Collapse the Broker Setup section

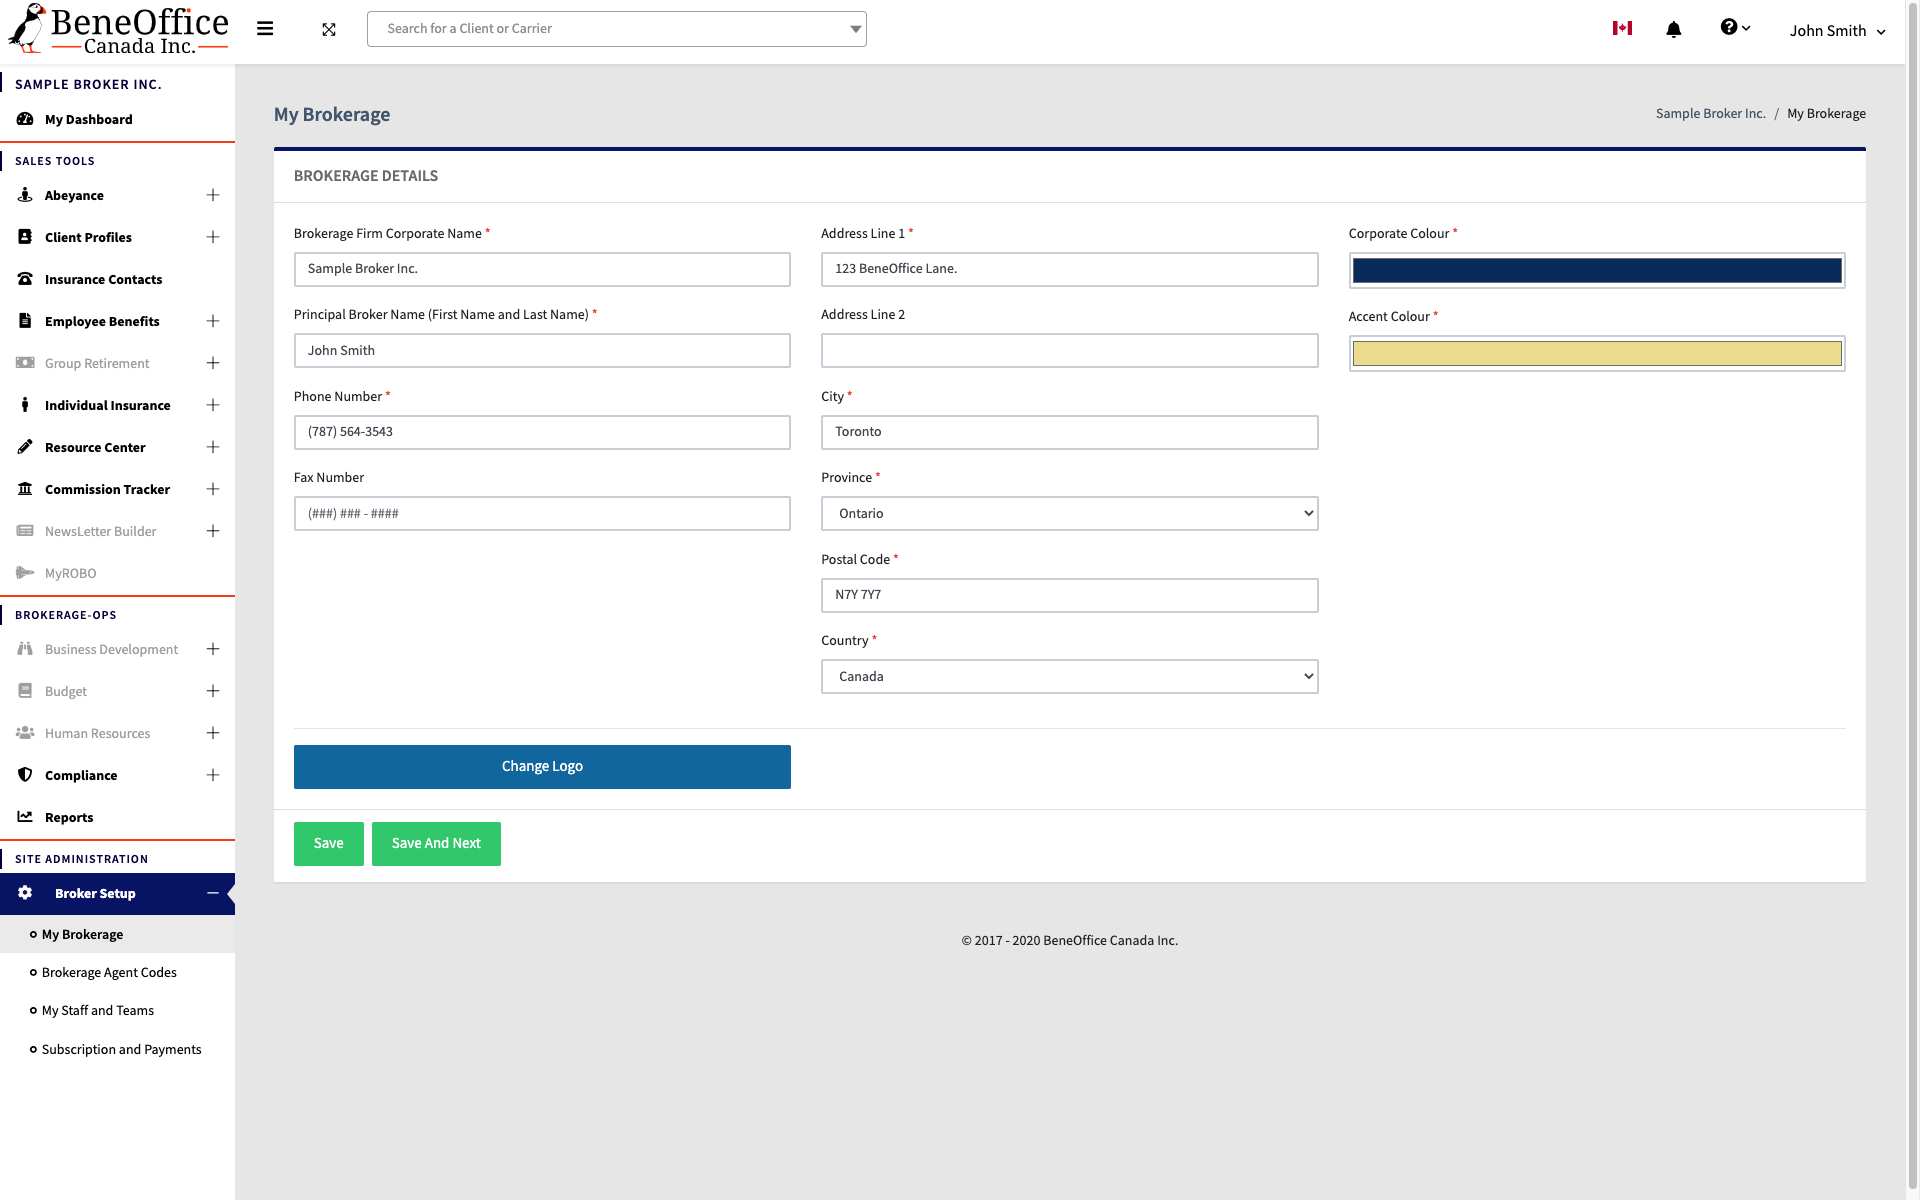(x=213, y=893)
